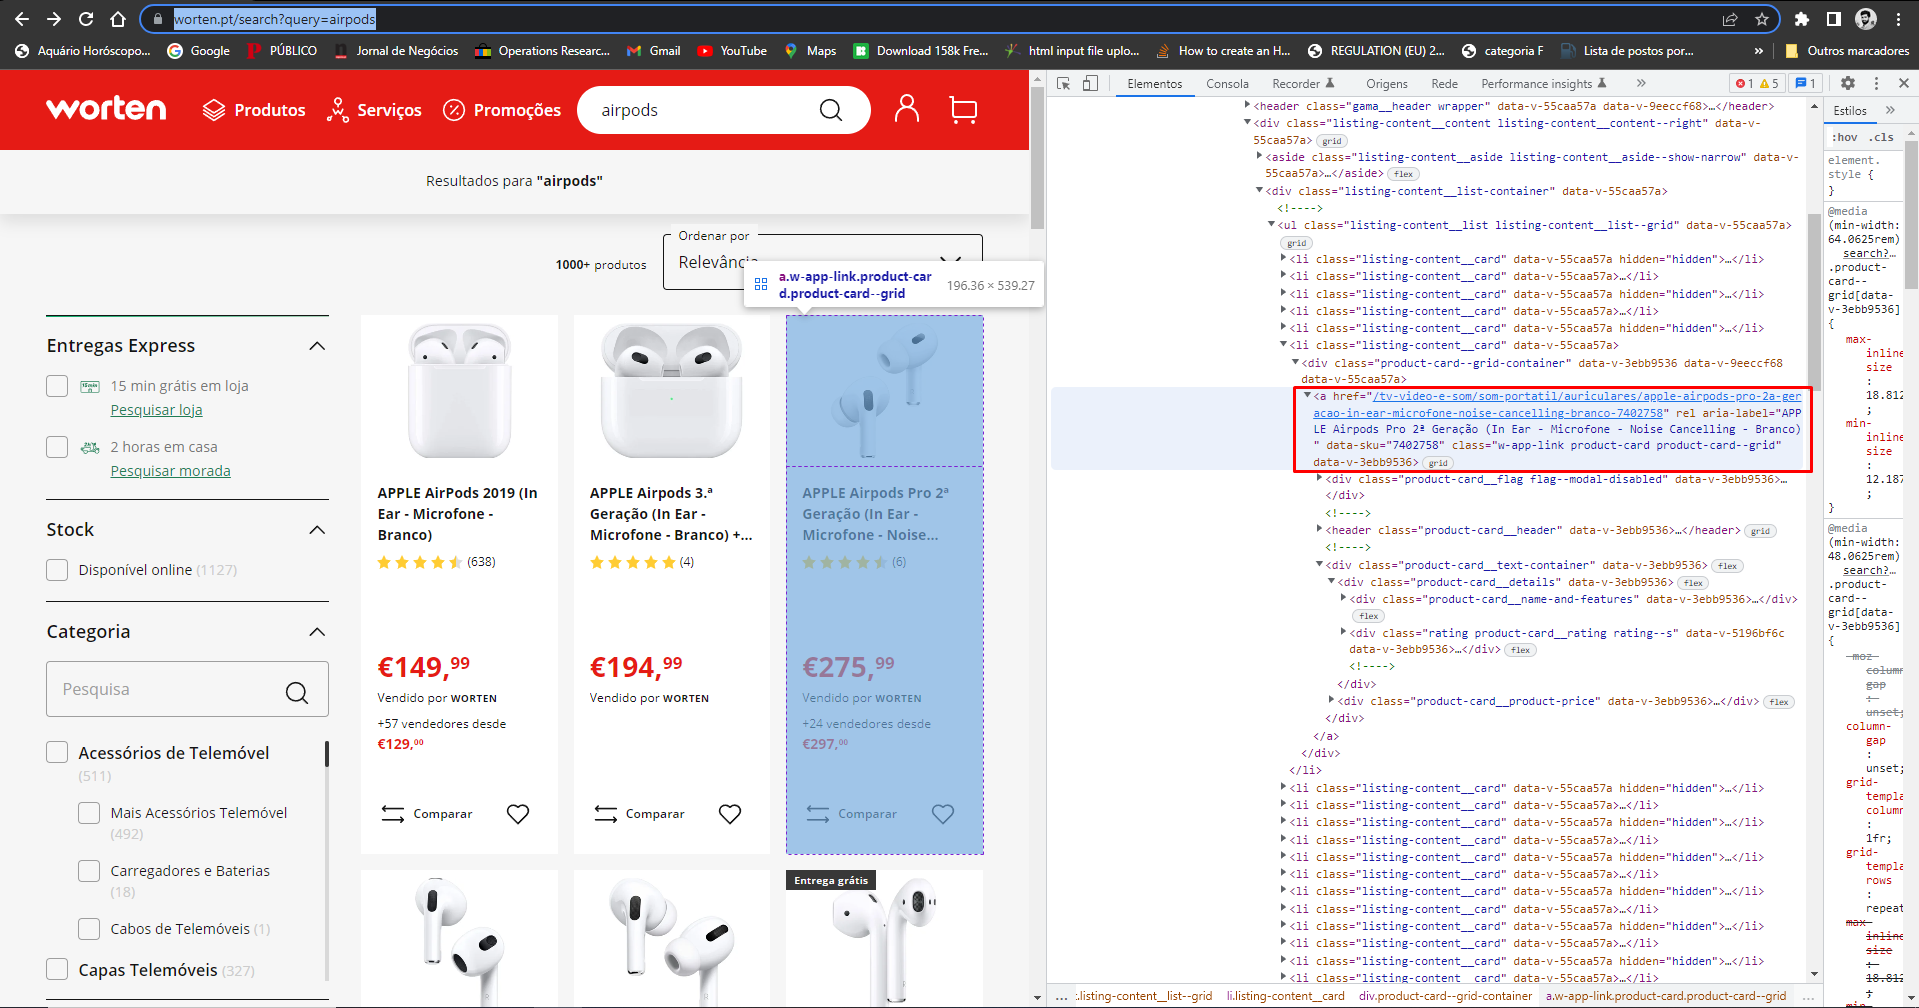Reload the page with refresh icon
This screenshot has height=1008, width=1919.
(x=86, y=19)
